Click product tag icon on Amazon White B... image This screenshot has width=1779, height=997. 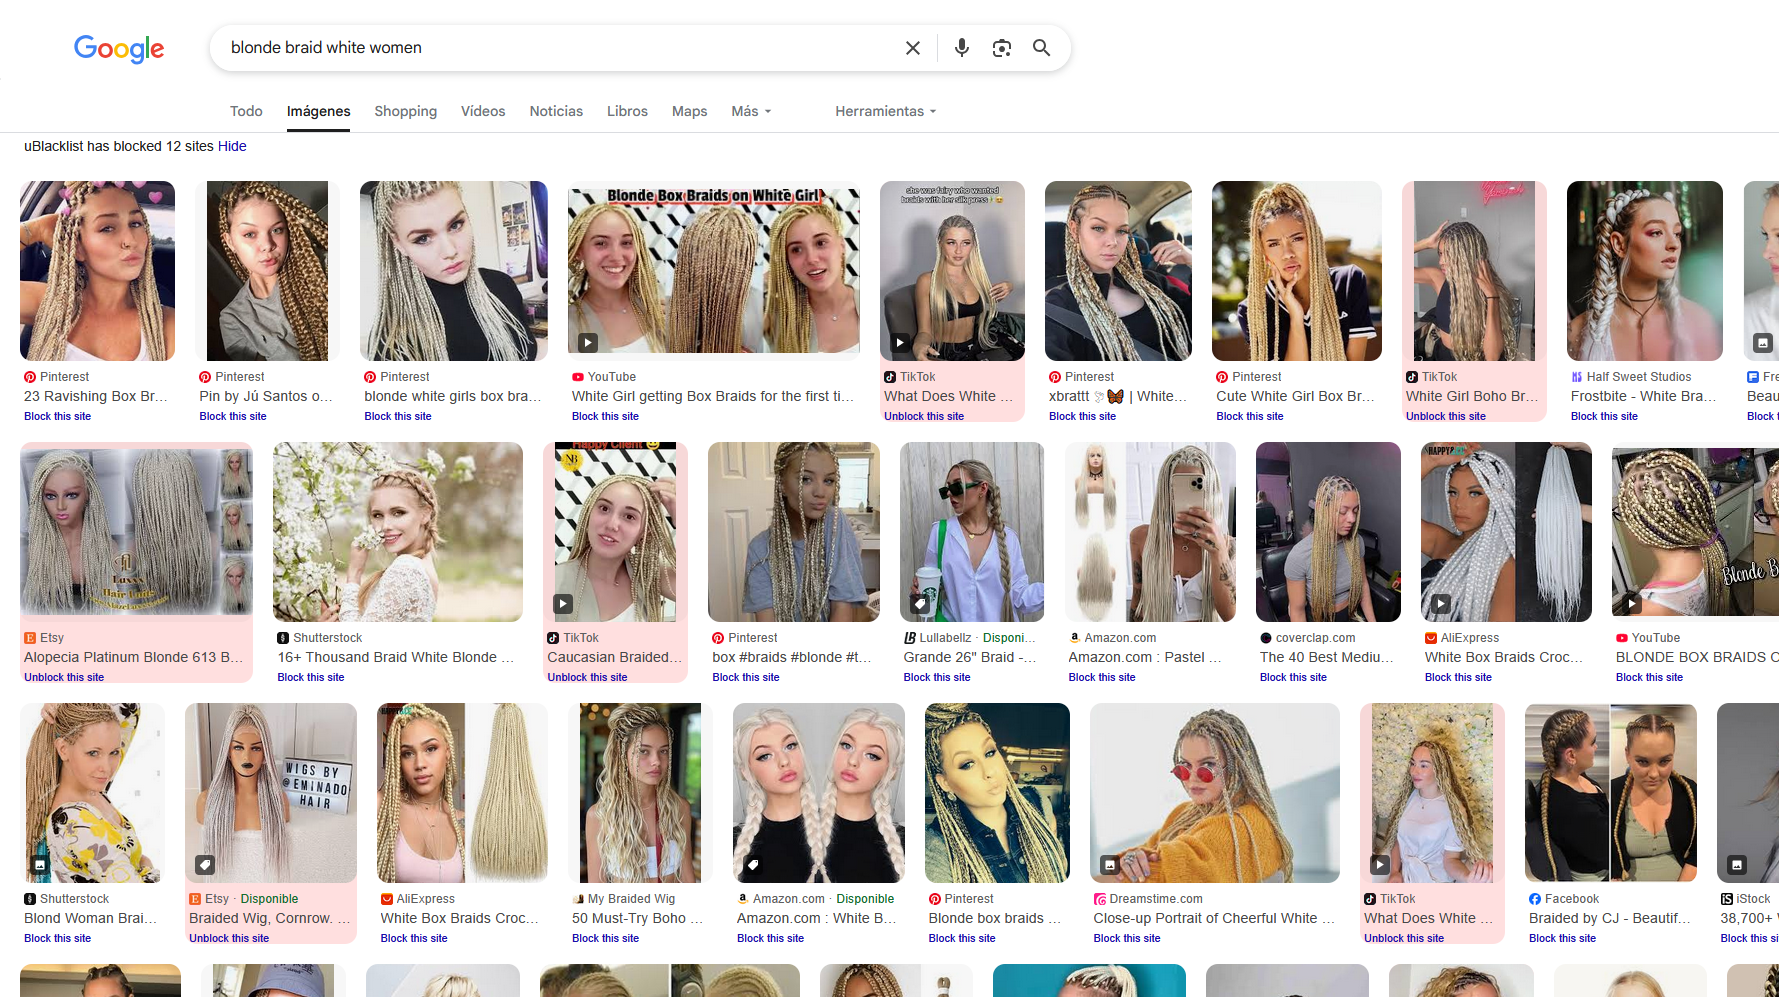point(753,865)
